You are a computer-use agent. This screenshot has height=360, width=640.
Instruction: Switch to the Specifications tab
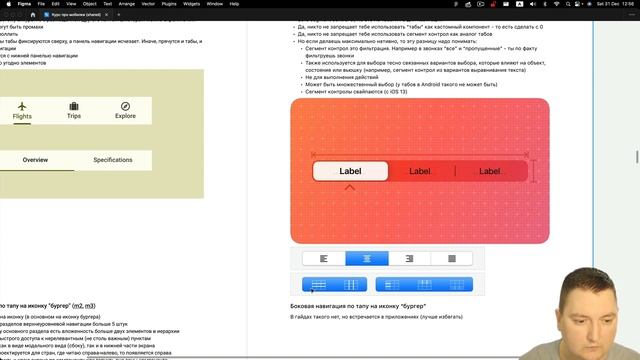pyautogui.click(x=113, y=160)
